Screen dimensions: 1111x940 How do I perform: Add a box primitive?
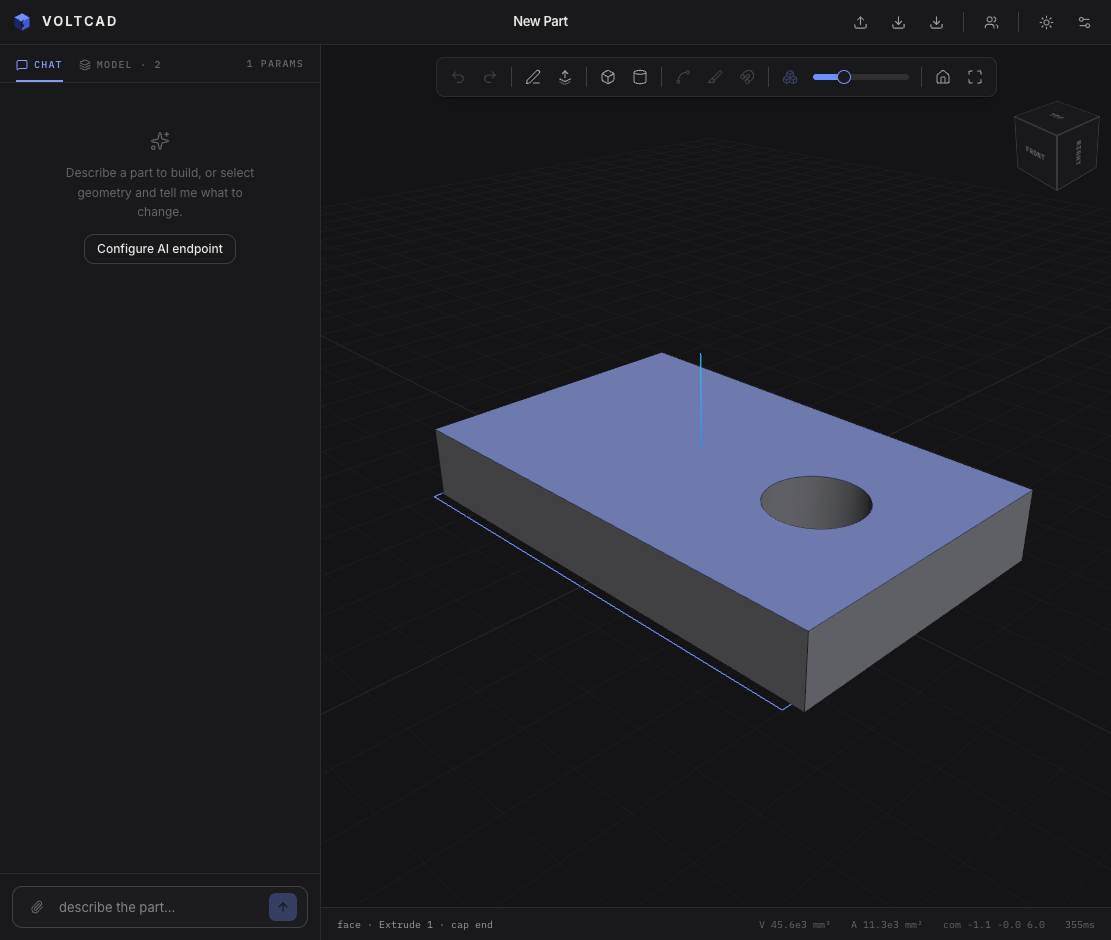click(608, 77)
